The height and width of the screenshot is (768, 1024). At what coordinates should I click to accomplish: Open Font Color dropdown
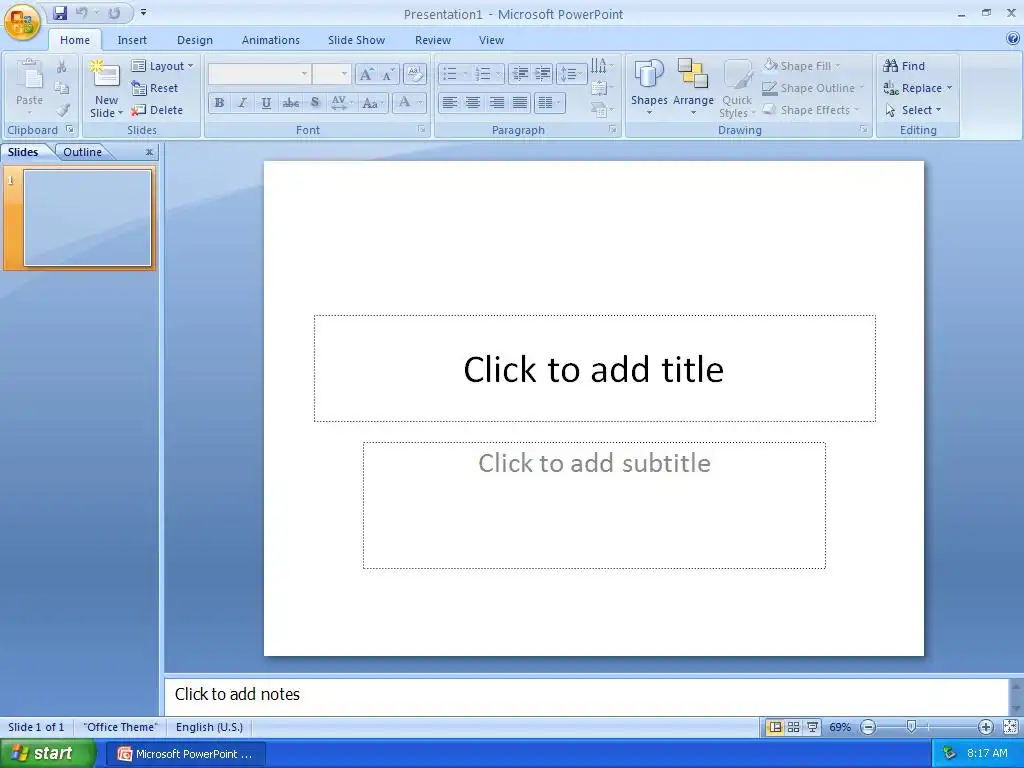(409, 103)
